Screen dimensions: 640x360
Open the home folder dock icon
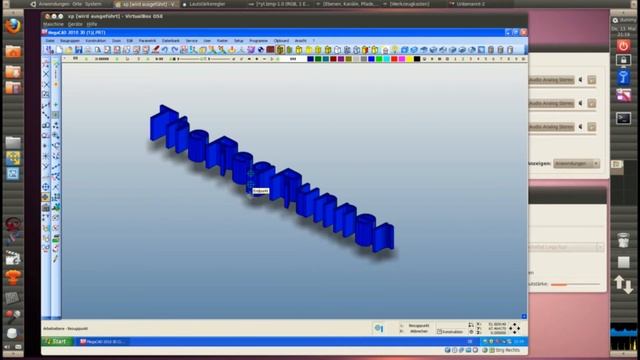(13, 51)
